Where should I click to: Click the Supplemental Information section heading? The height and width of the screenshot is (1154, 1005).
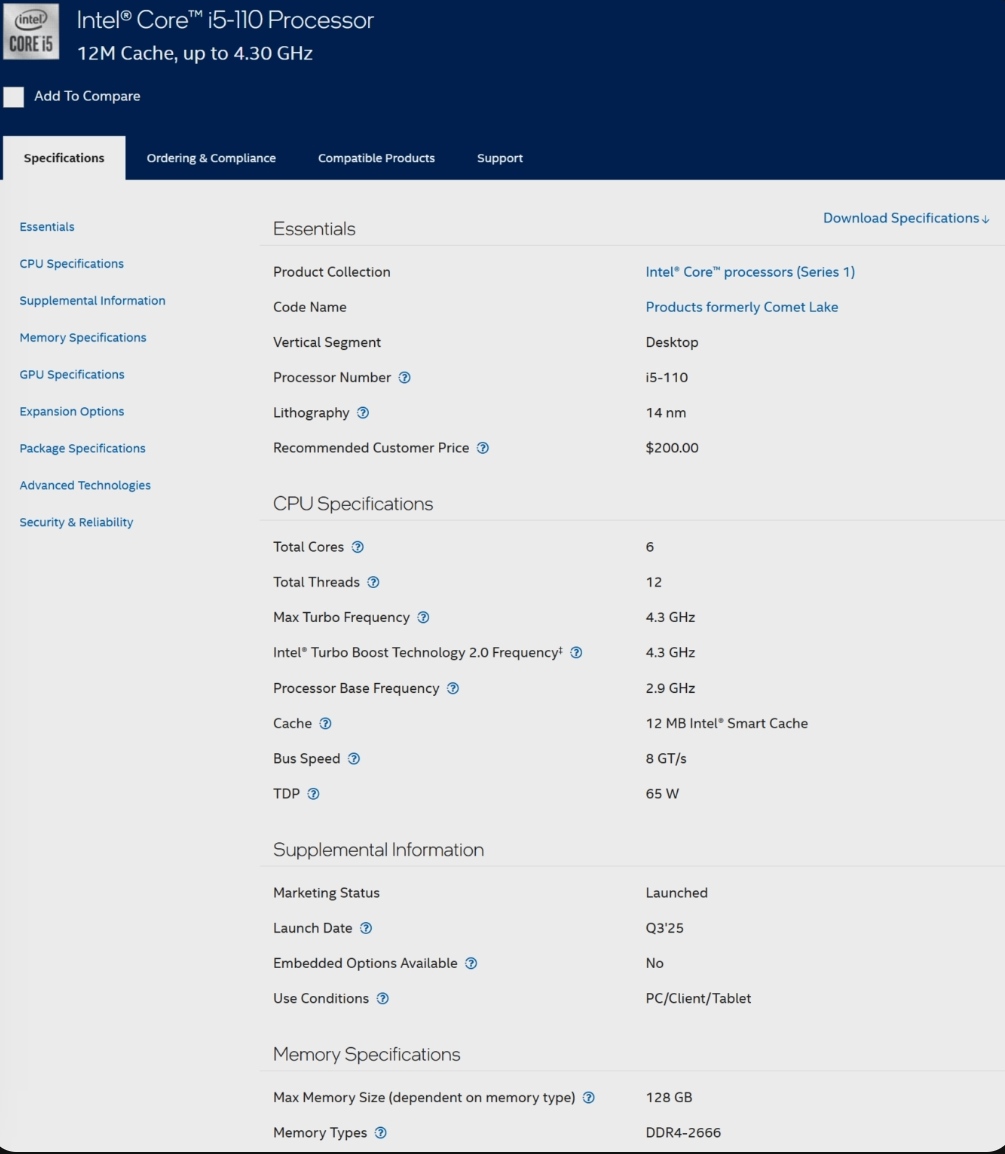coord(378,850)
